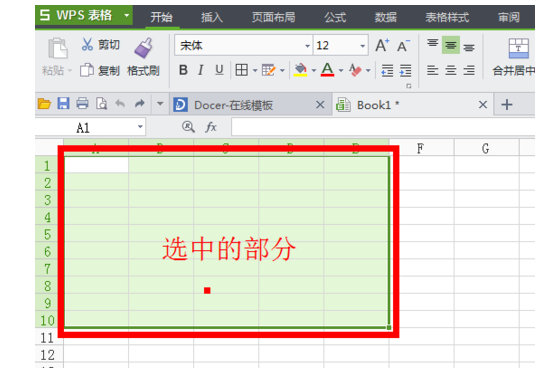Open alignment group dialog launcher

[408, 86]
